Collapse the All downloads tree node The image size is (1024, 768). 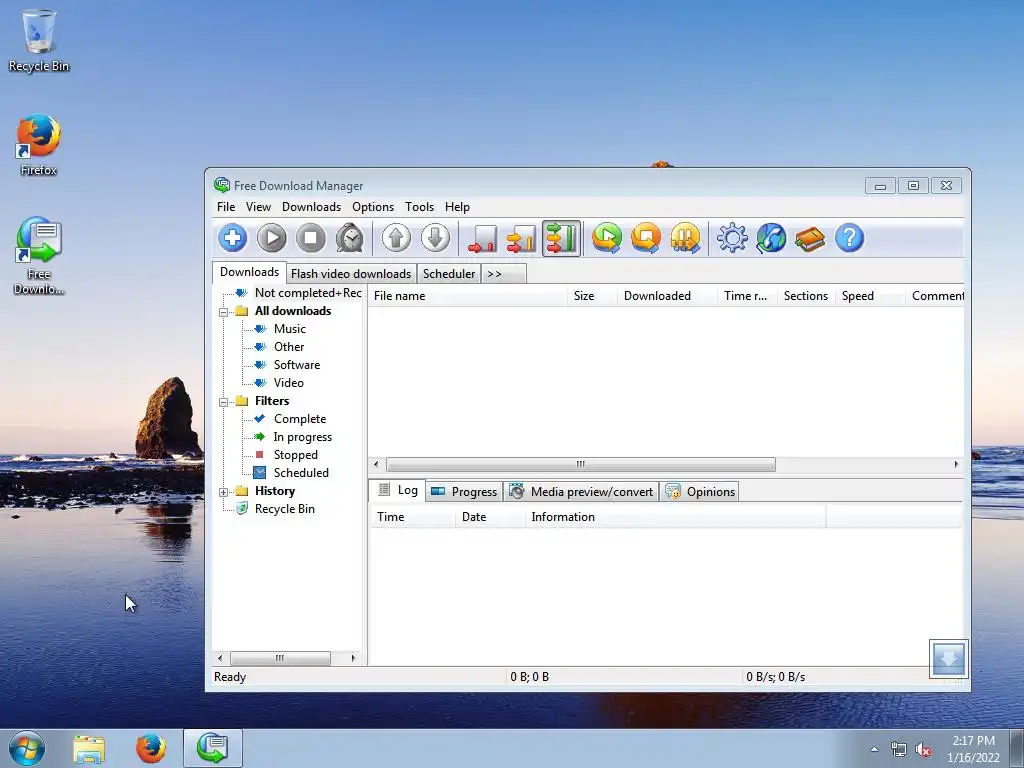[x=223, y=312]
